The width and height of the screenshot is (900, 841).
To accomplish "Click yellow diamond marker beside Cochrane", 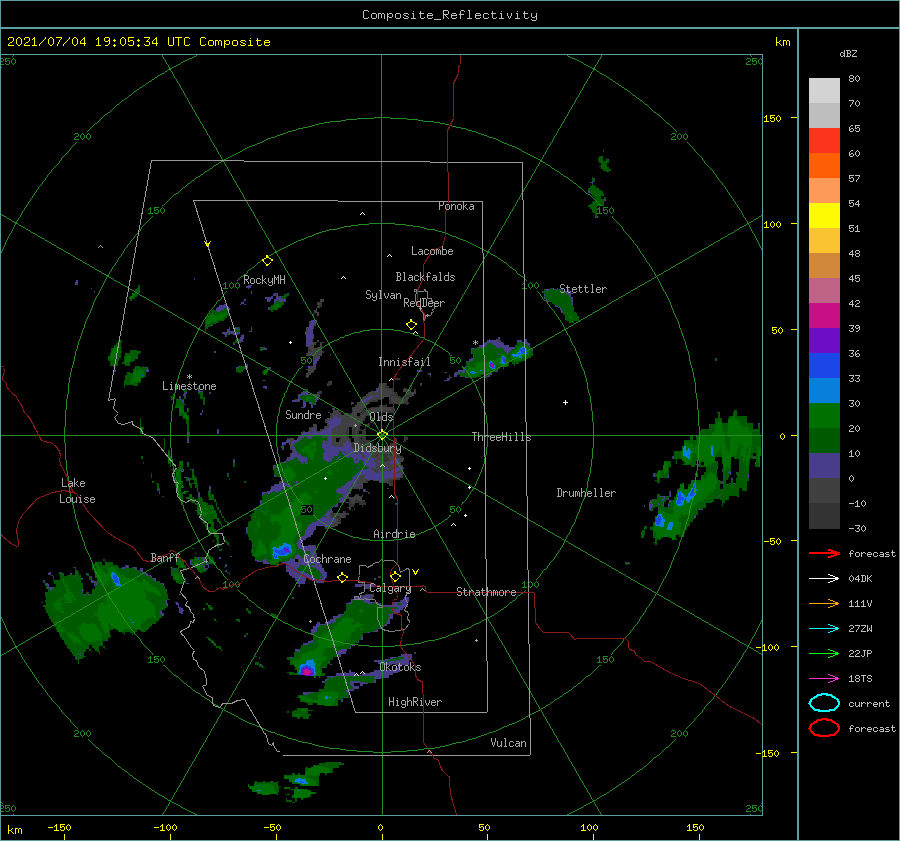I will pos(343,577).
